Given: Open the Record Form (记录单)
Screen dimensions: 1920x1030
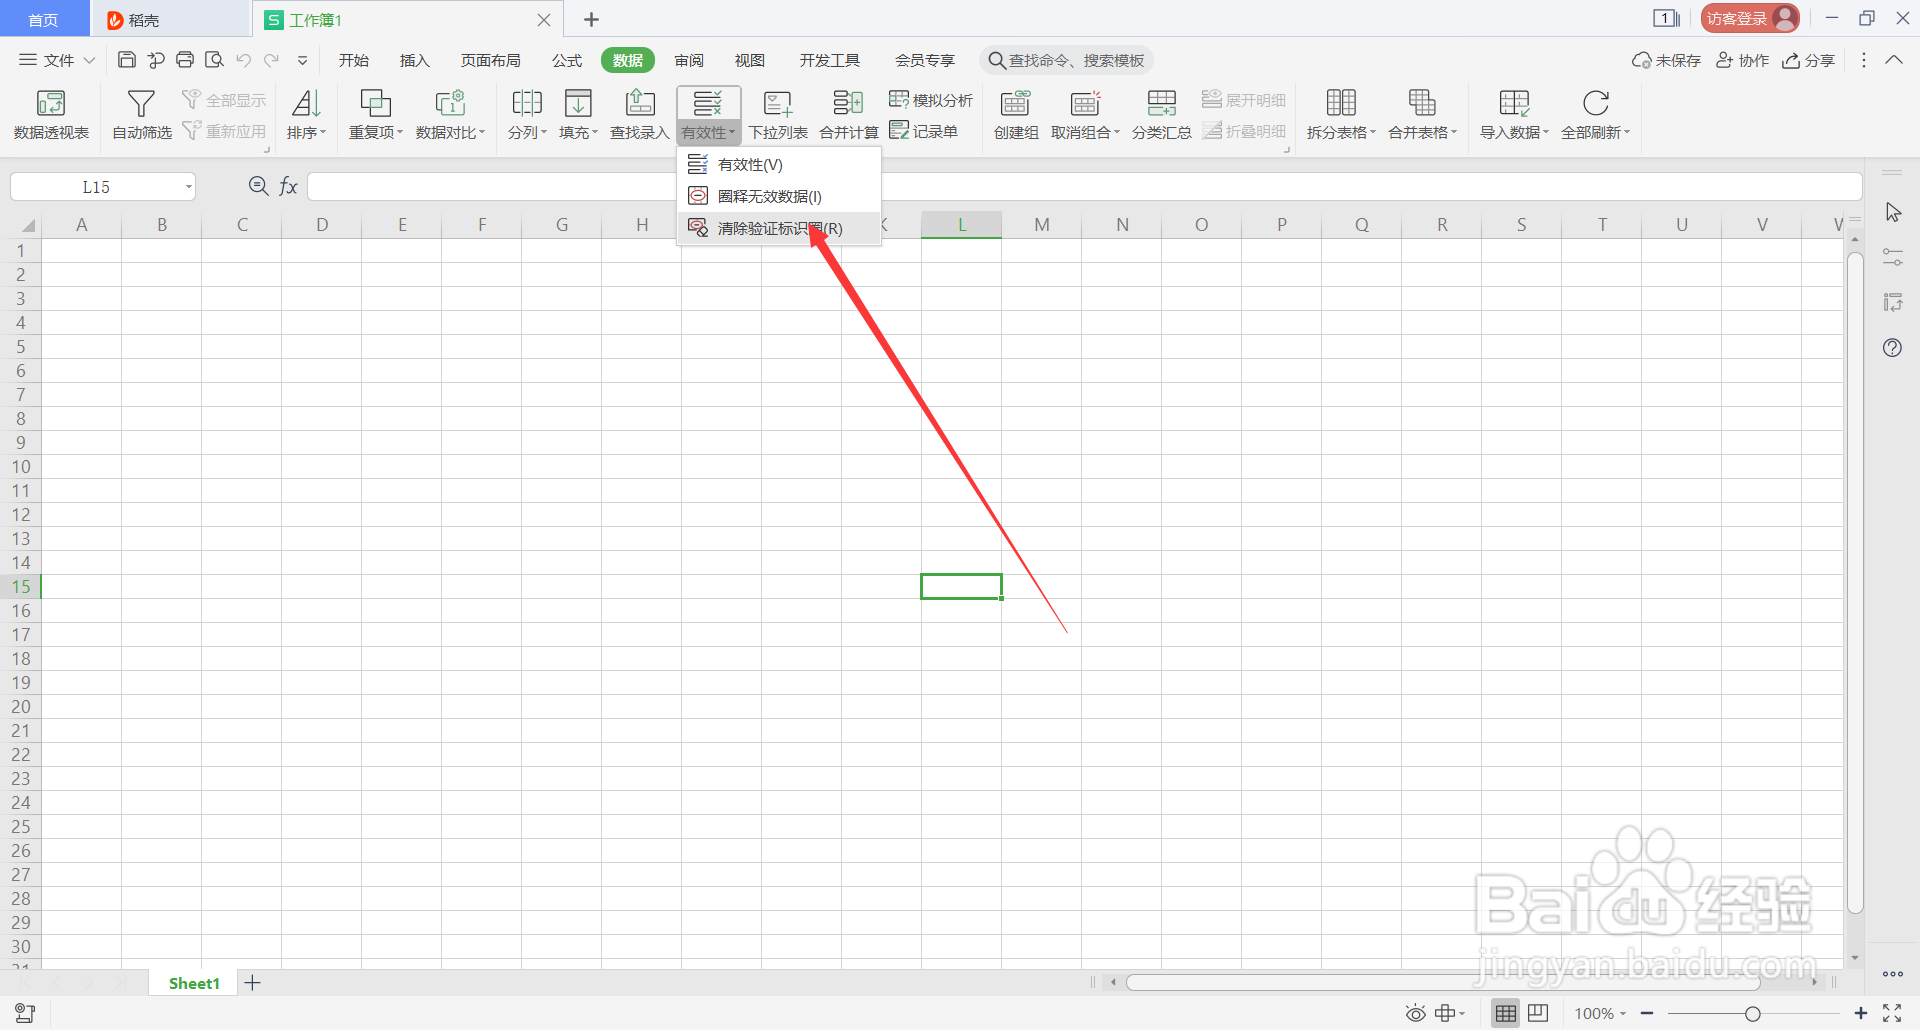Looking at the screenshot, I should tap(923, 131).
